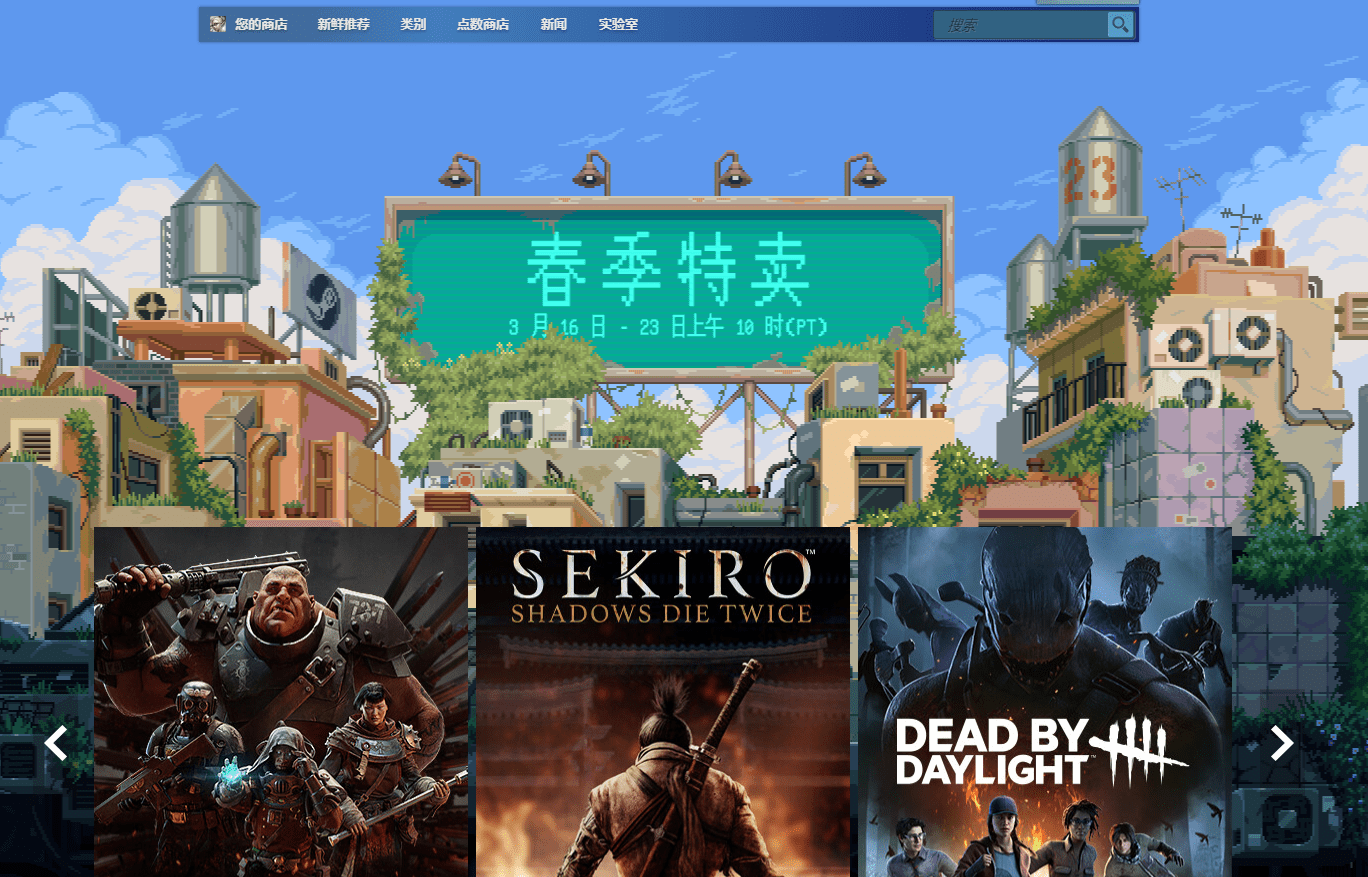Open the Warhammer Darktide game capsule
Viewport: 1368px width, 877px height.
click(281, 702)
